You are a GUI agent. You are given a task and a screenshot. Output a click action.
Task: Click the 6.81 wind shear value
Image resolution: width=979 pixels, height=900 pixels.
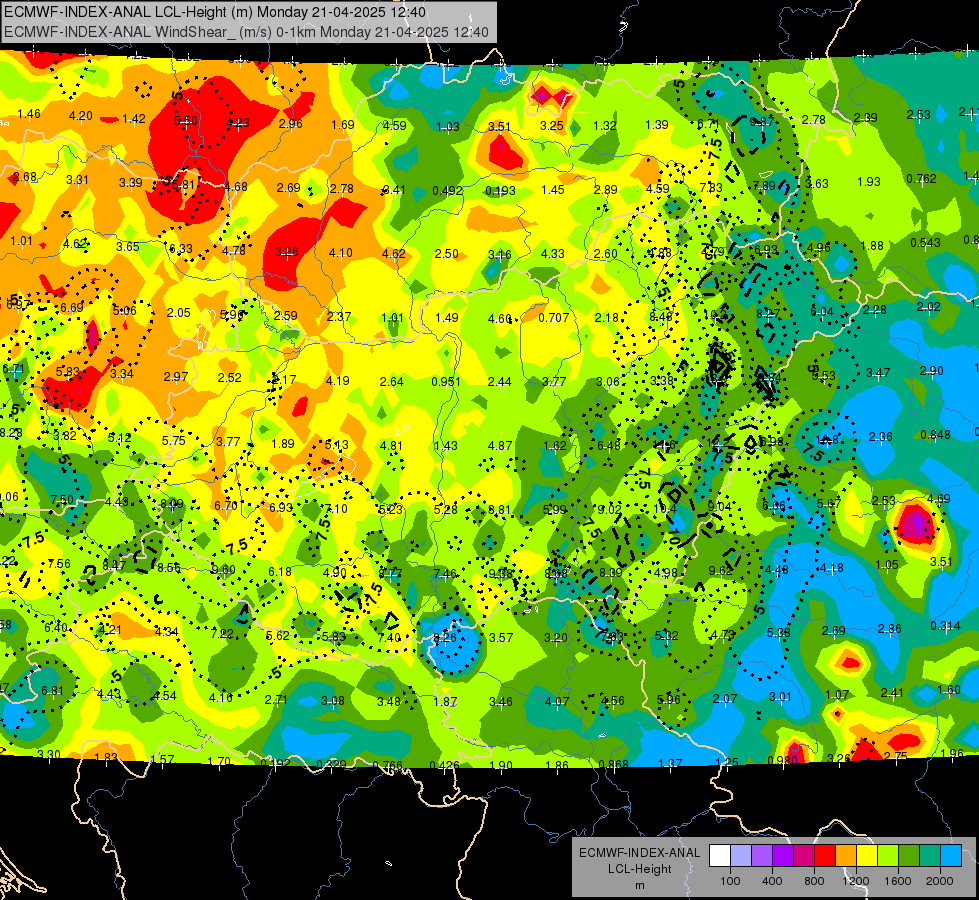52,691
